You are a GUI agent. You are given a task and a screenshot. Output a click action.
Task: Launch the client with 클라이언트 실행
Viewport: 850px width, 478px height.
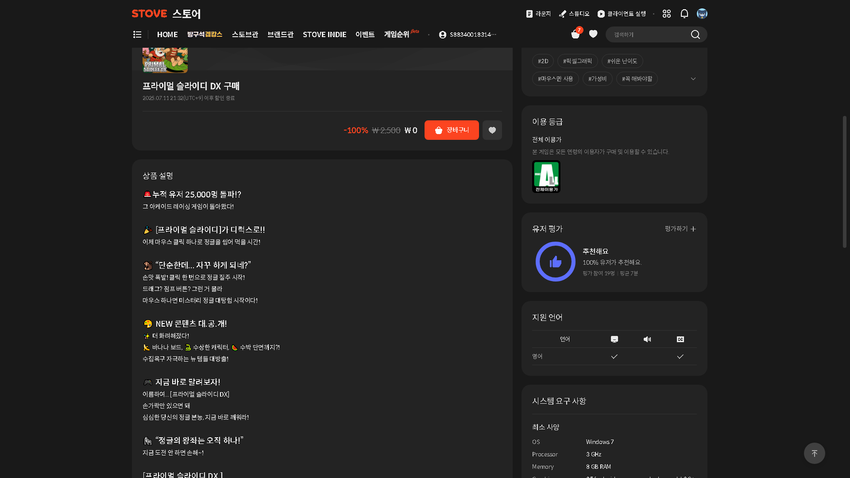click(x=622, y=14)
